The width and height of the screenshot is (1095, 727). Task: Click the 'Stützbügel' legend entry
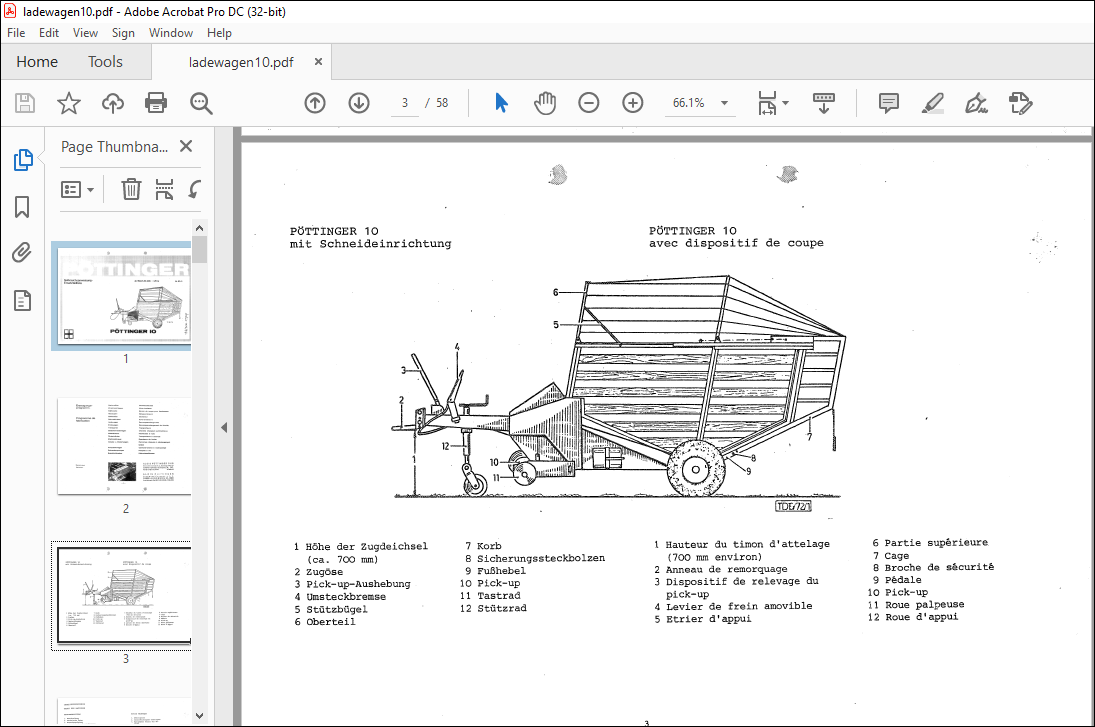[337, 609]
